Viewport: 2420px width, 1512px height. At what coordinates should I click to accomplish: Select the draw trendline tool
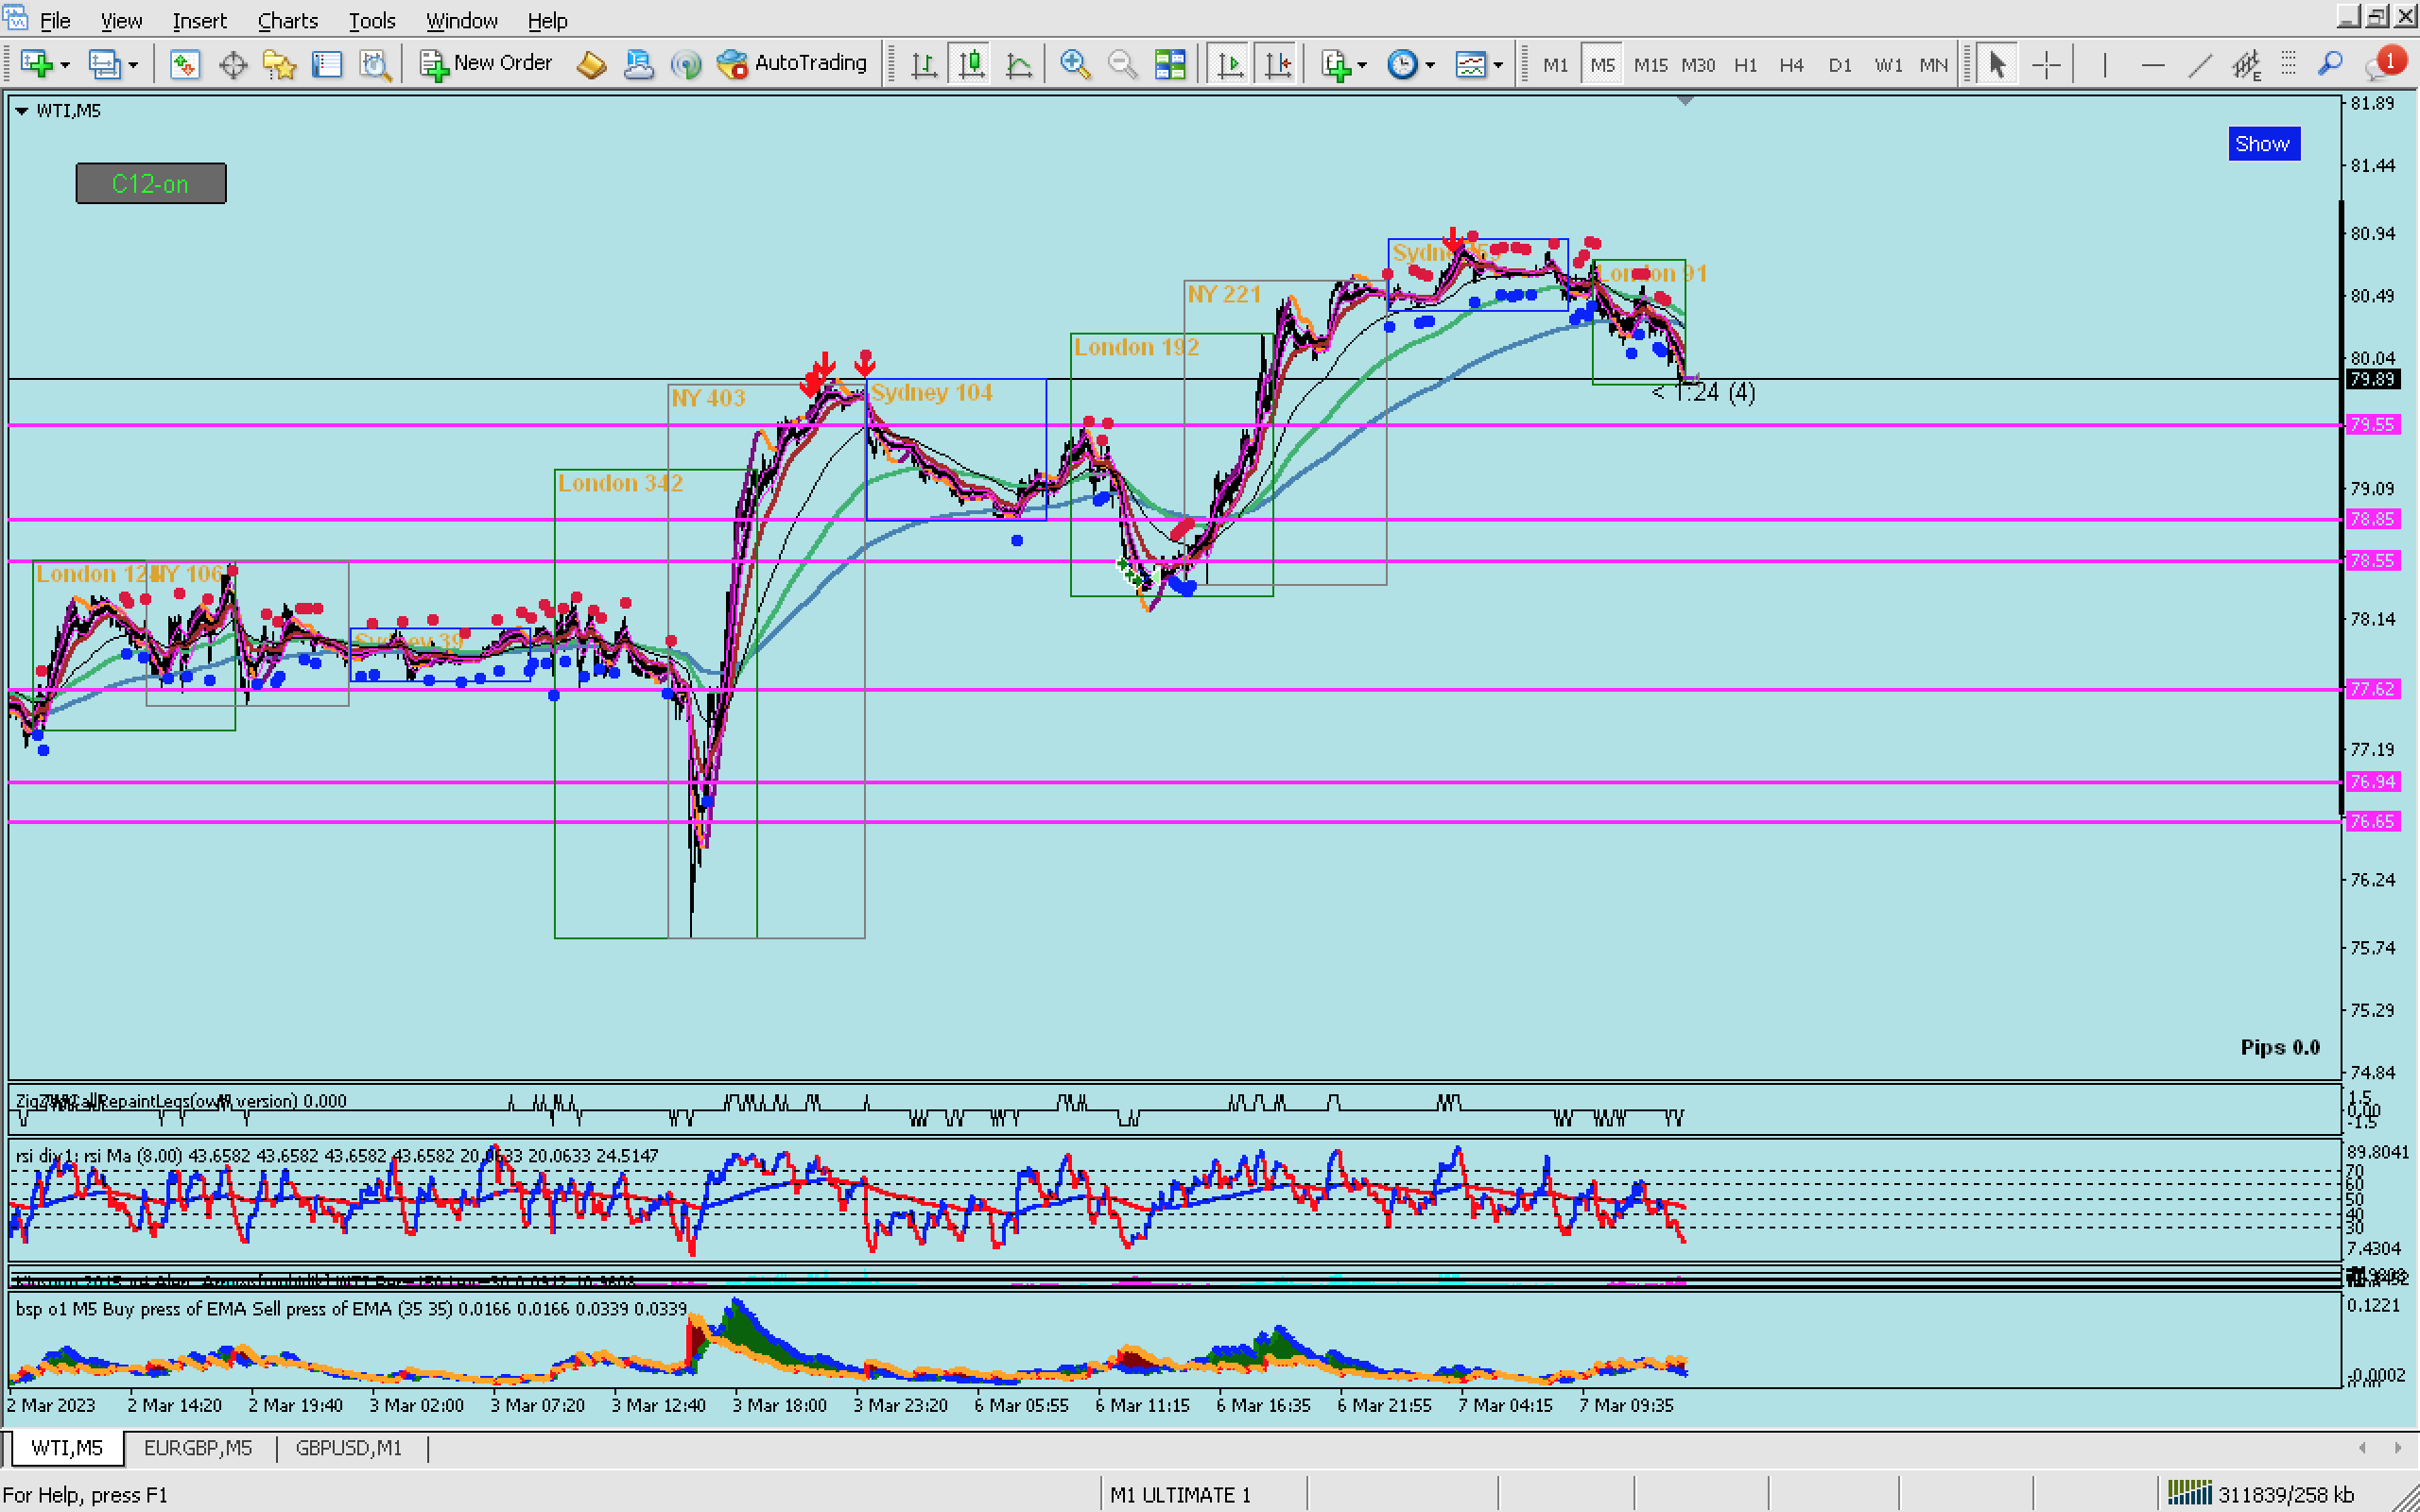(2199, 65)
